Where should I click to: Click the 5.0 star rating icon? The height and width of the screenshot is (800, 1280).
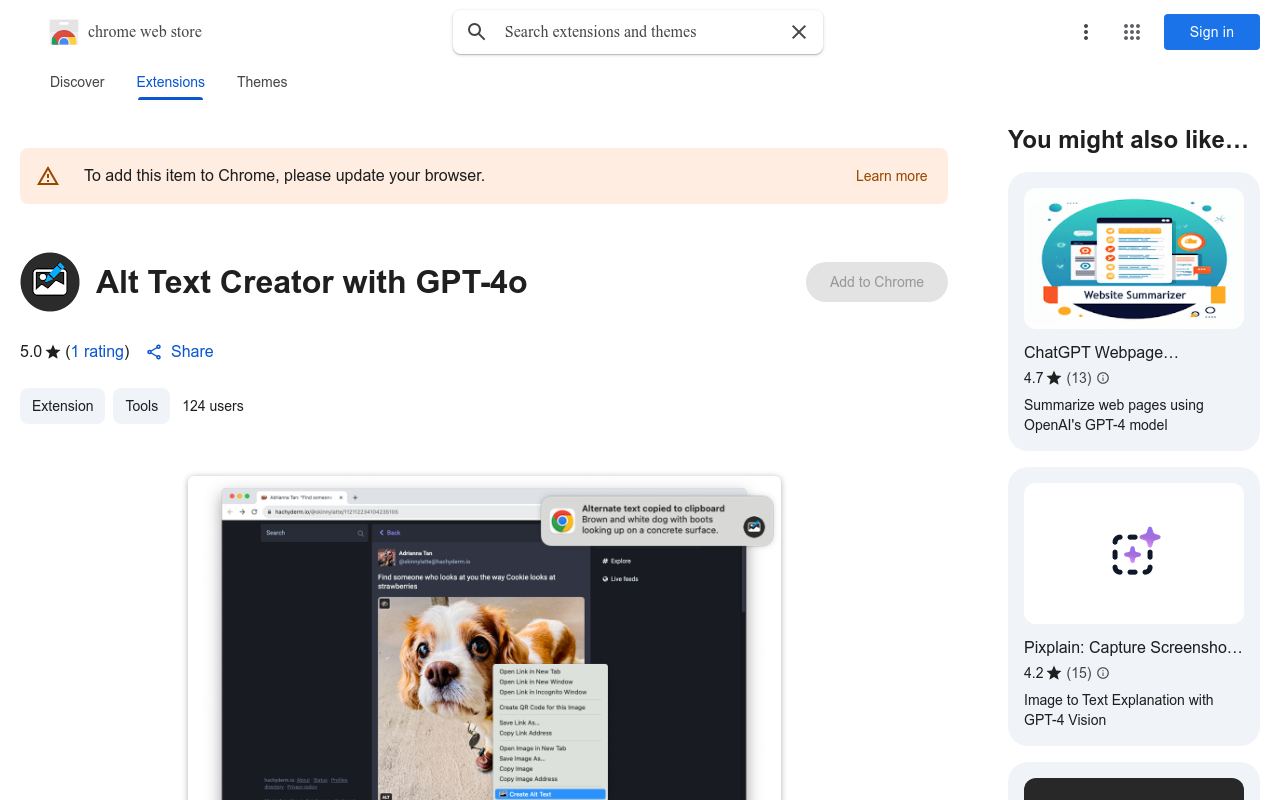point(53,352)
